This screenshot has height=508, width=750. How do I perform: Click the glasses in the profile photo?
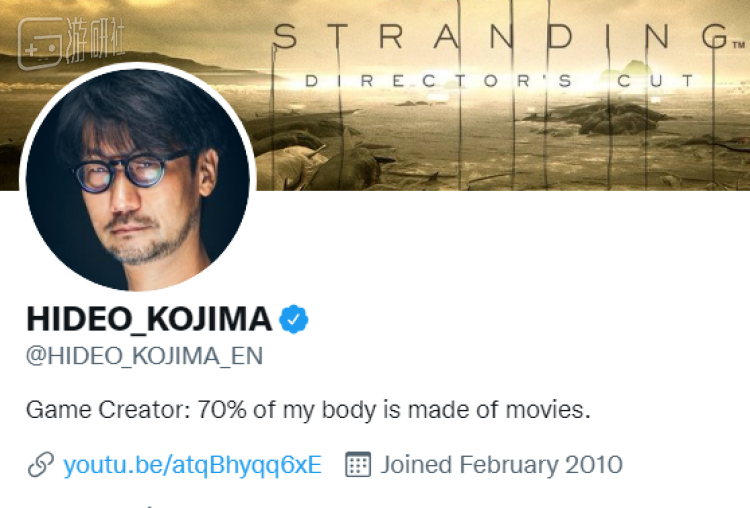click(x=129, y=171)
